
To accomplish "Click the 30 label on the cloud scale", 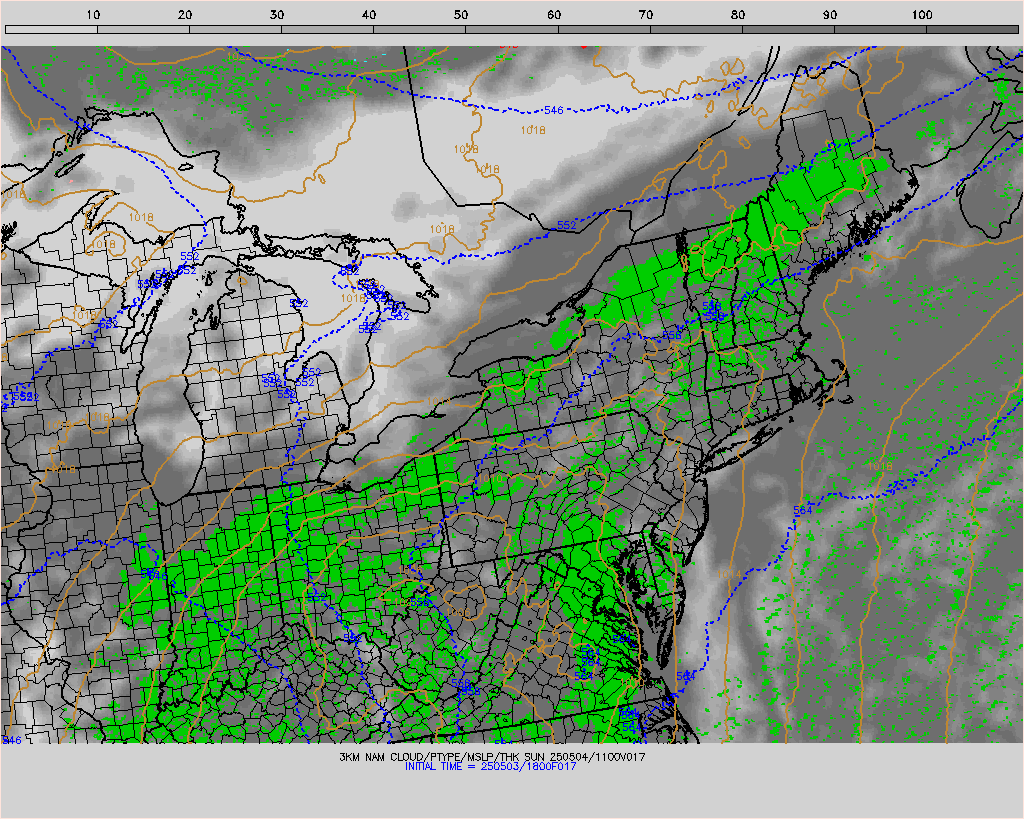I will [277, 15].
